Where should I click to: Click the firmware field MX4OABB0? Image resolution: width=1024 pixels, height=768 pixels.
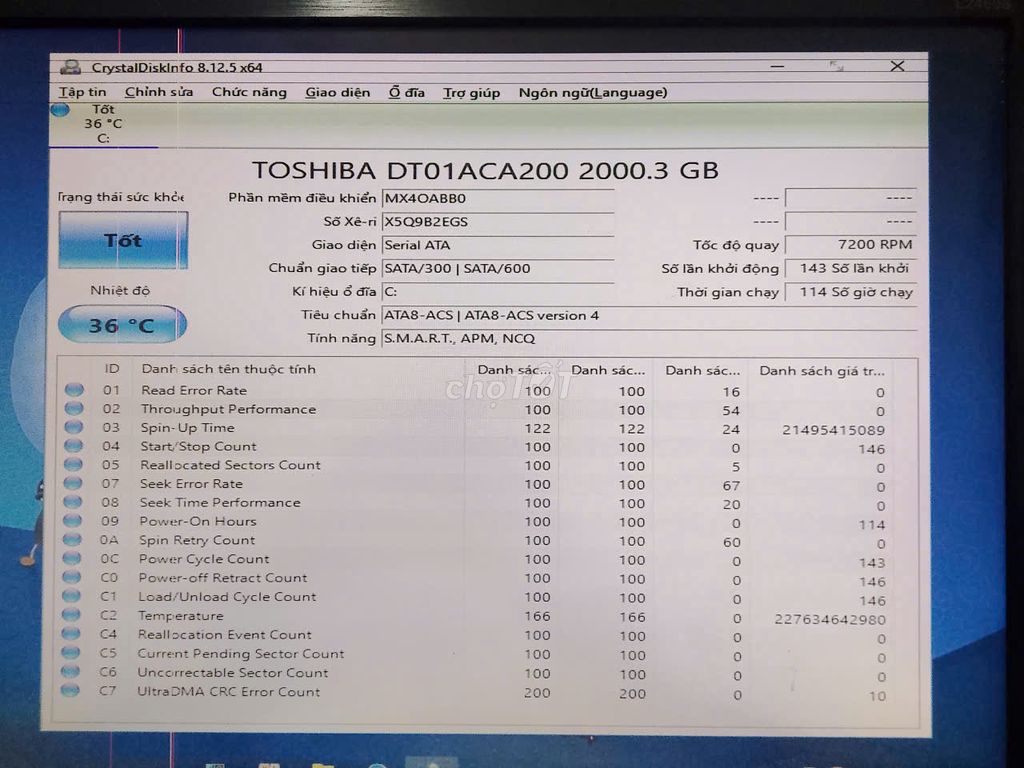[x=498, y=199]
